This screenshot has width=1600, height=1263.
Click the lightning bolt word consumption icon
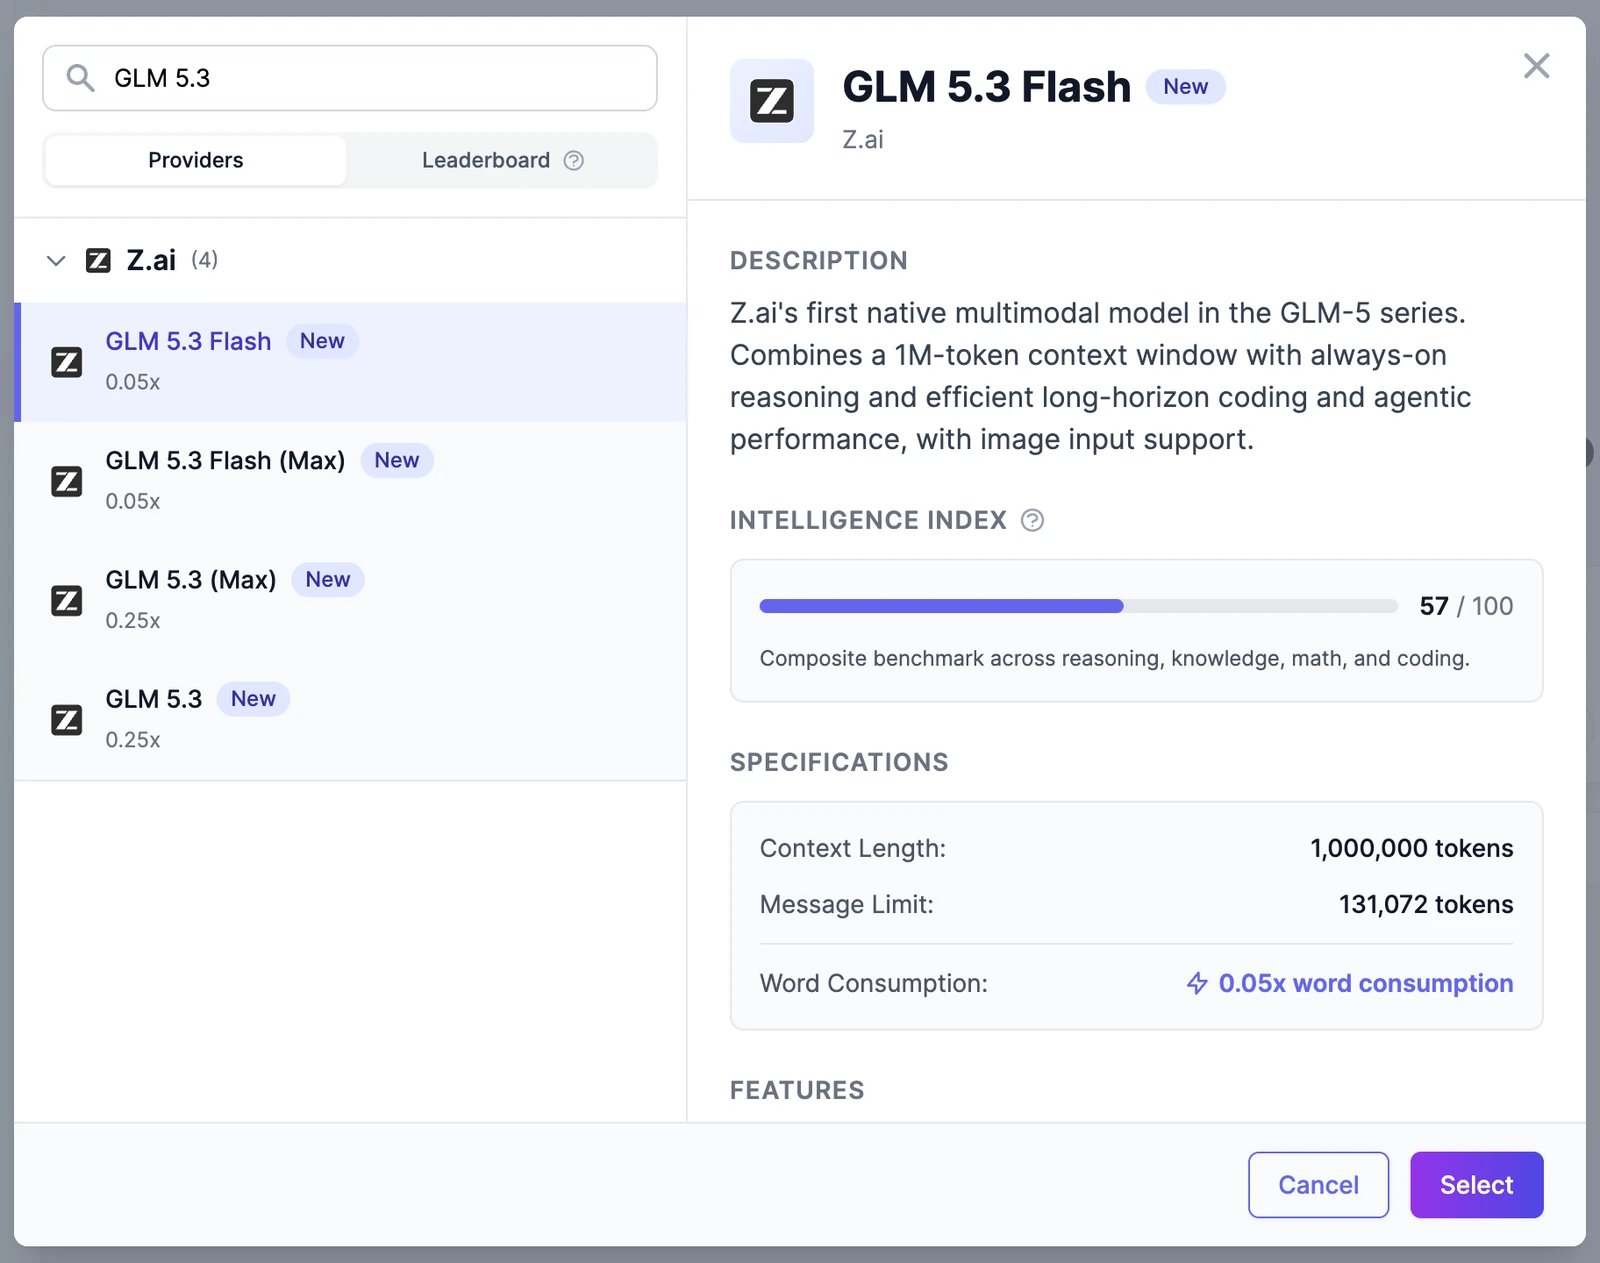pyautogui.click(x=1197, y=983)
